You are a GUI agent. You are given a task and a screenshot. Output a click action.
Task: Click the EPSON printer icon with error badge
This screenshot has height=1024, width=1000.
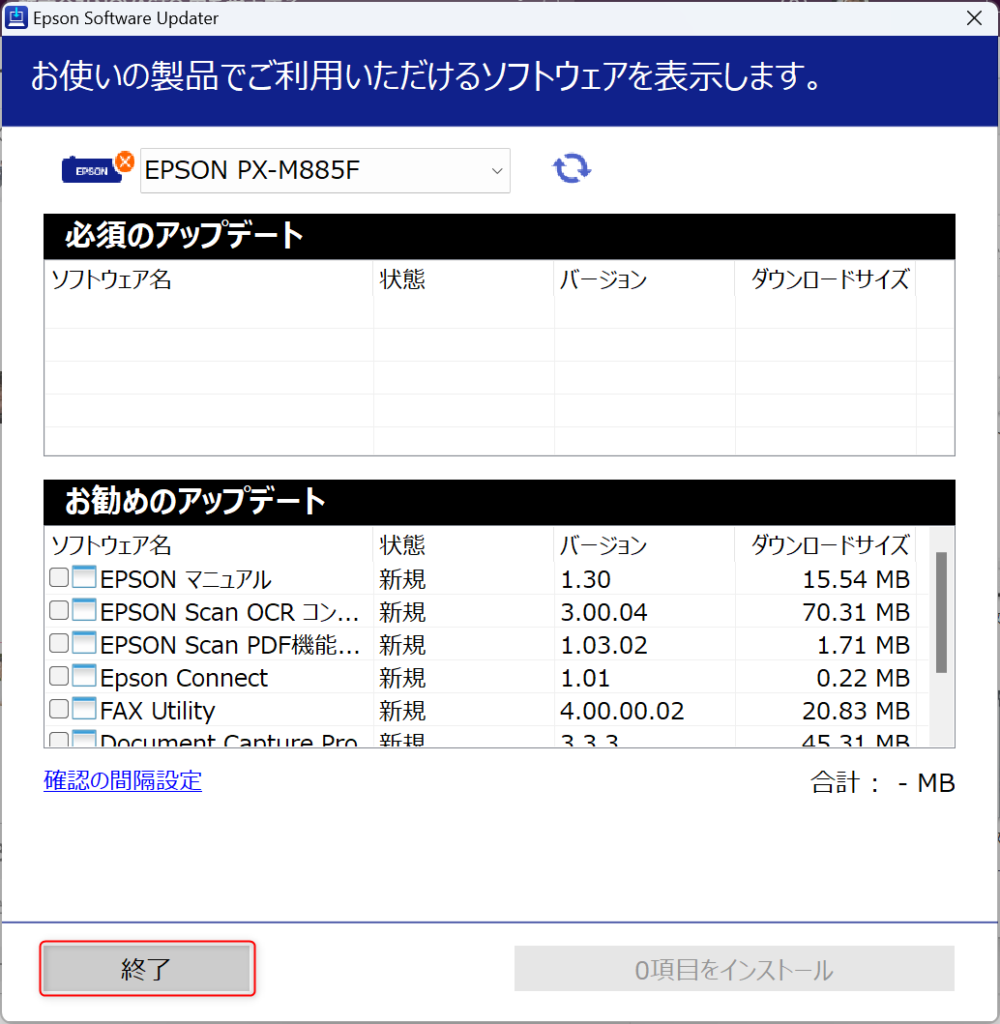tap(97, 168)
